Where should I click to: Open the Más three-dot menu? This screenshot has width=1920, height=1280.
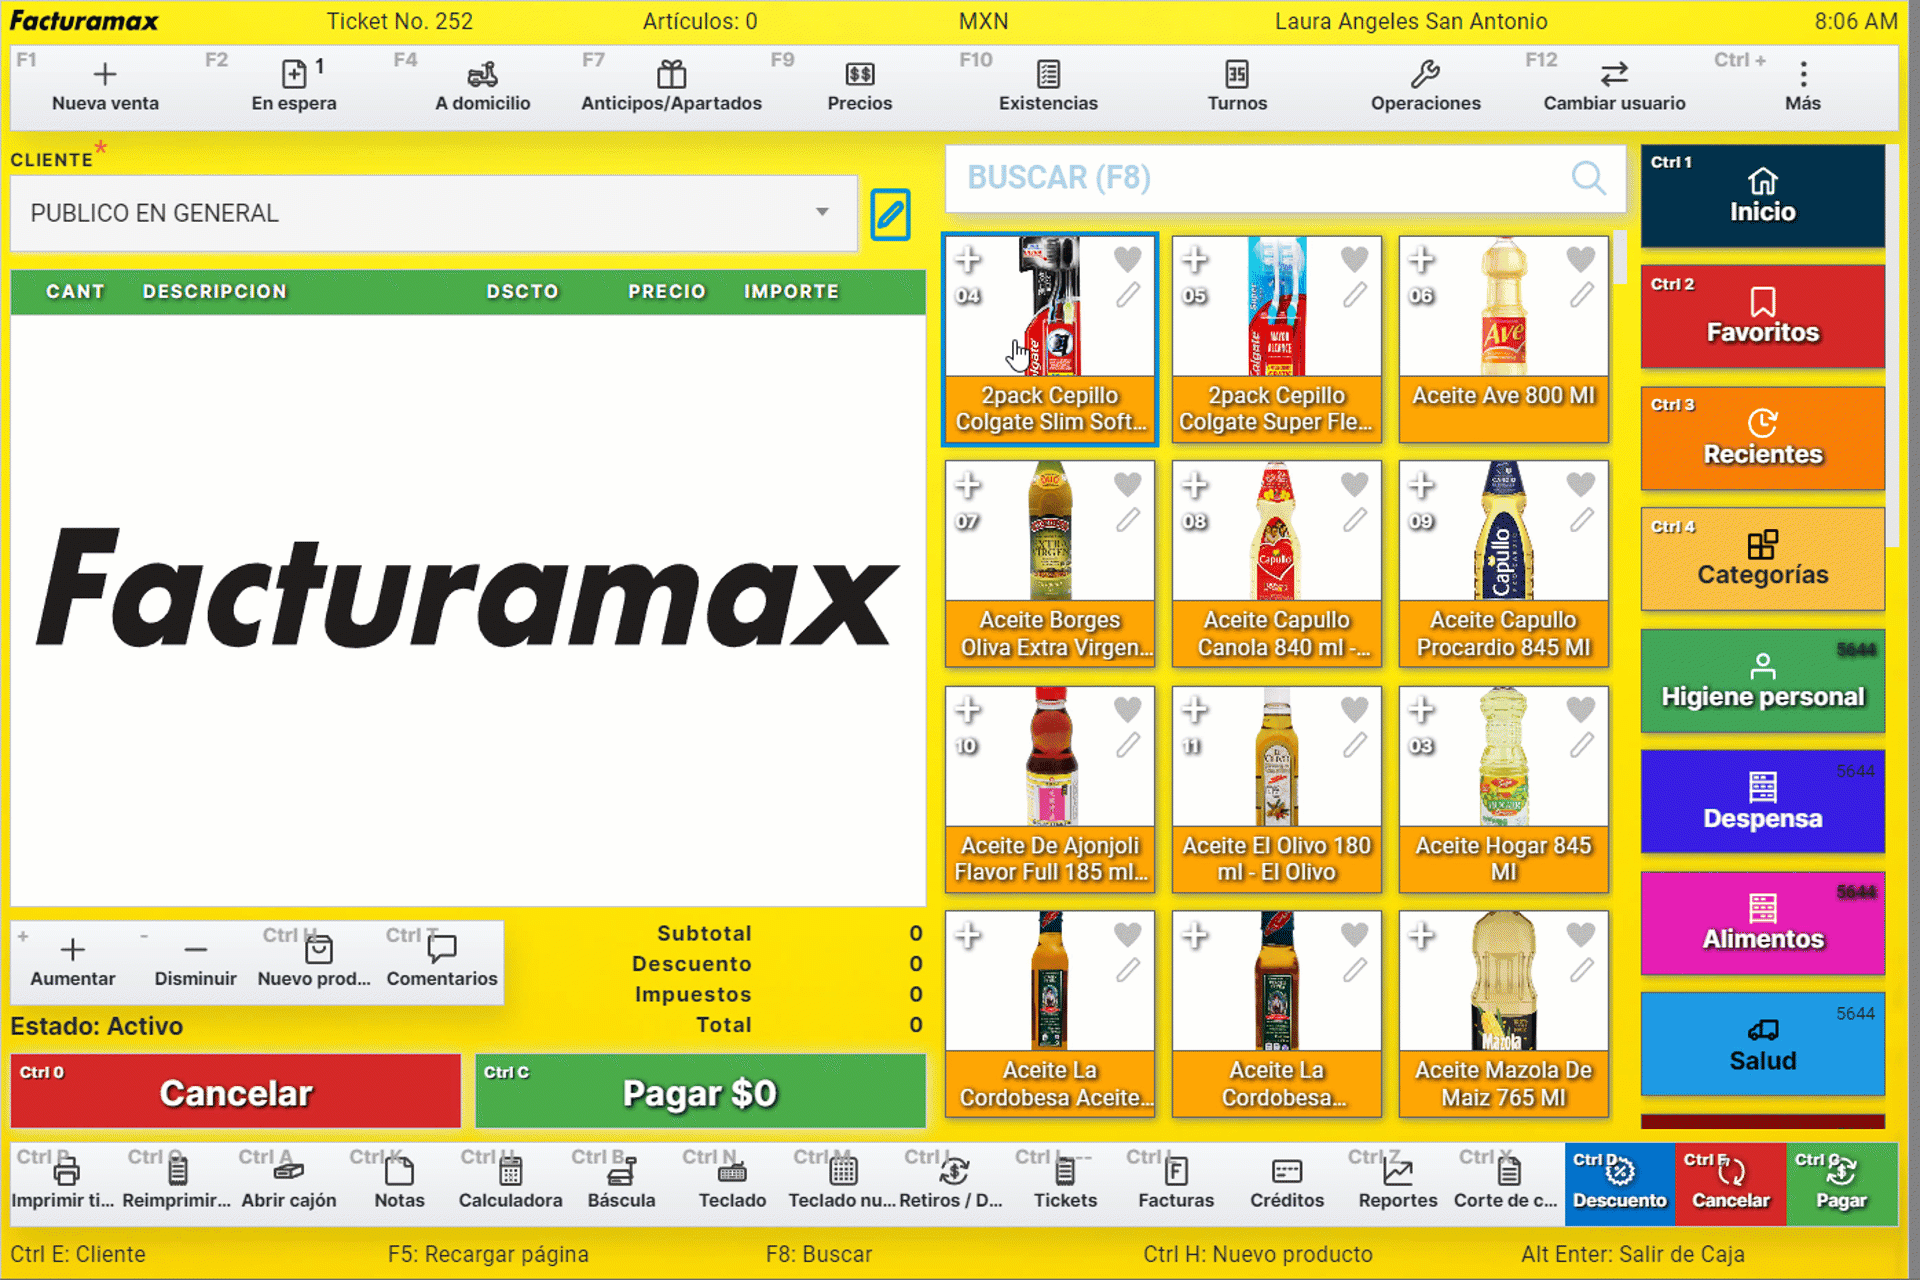click(x=1803, y=86)
